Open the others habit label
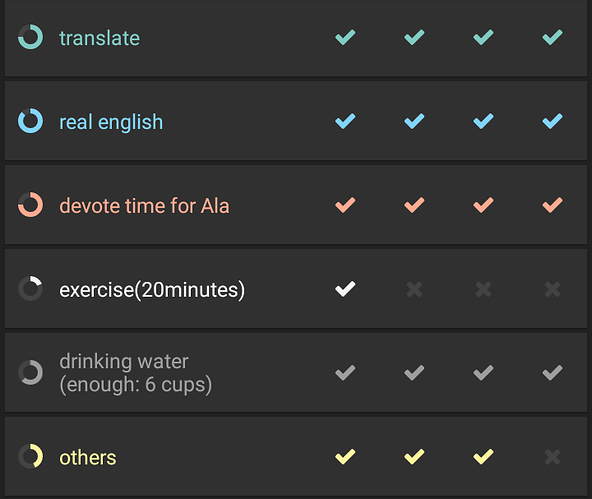 88,457
